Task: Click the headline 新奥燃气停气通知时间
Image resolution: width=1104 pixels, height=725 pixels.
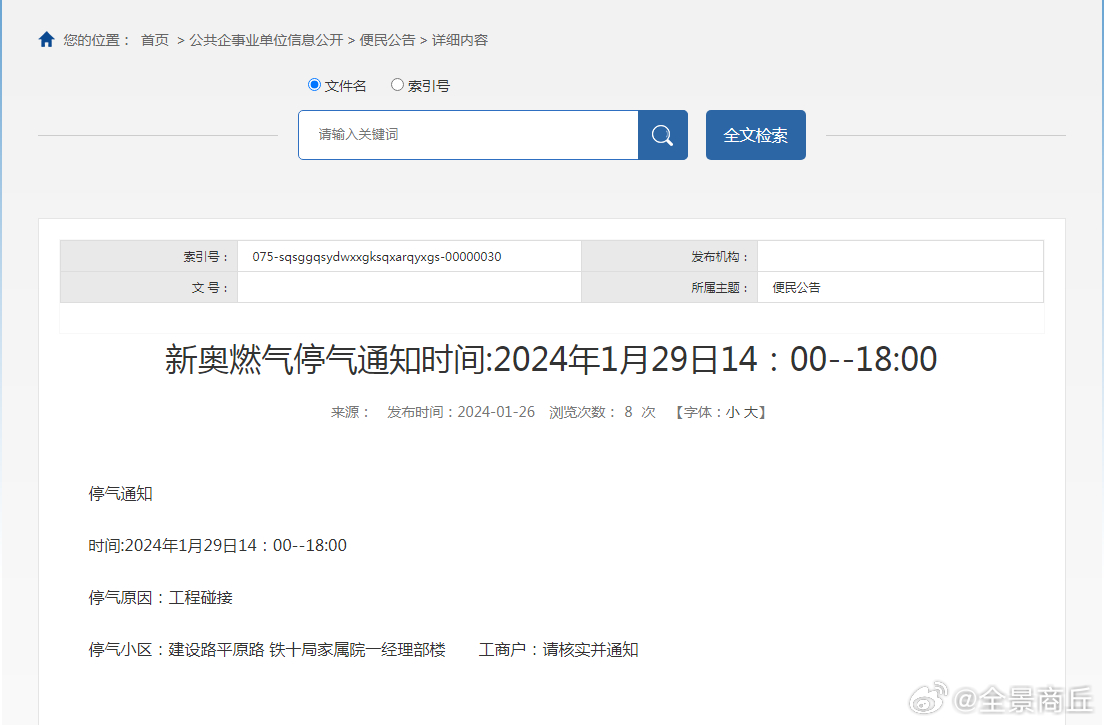Action: (551, 359)
